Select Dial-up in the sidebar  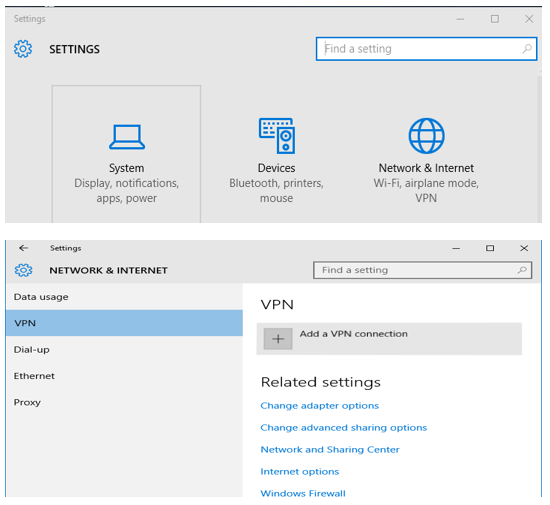[x=124, y=350]
